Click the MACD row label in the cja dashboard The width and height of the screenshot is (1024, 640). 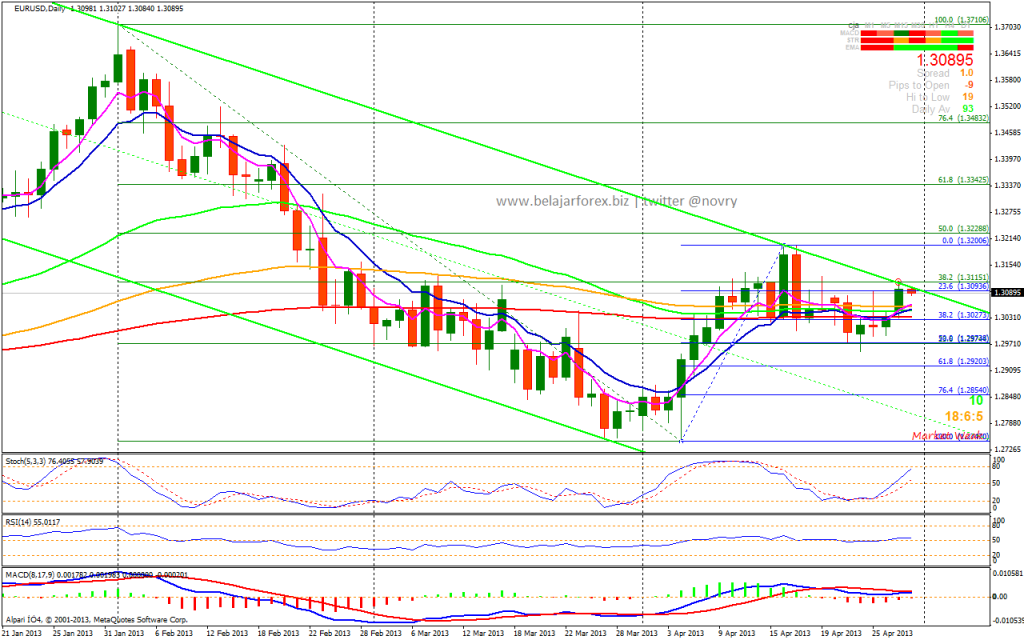[852, 33]
